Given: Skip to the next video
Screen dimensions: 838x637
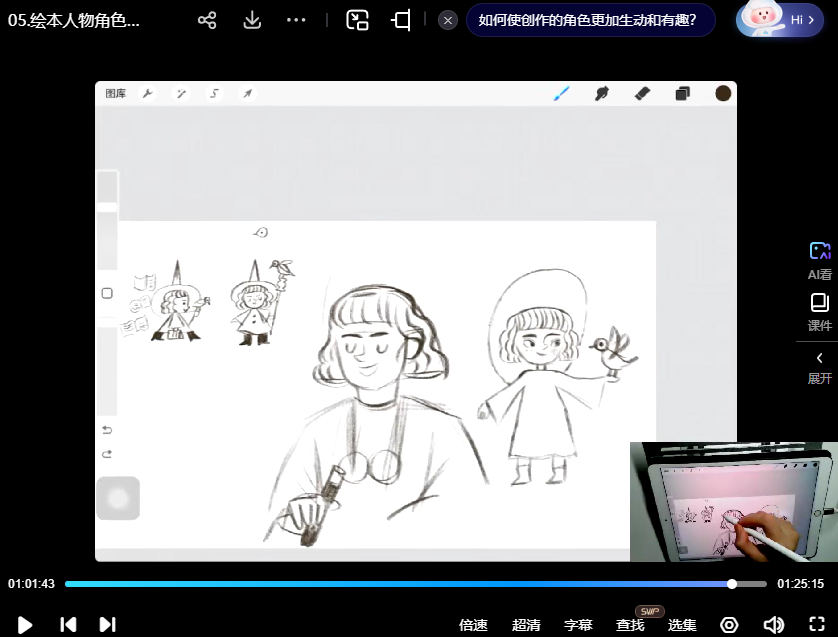Looking at the screenshot, I should (108, 625).
